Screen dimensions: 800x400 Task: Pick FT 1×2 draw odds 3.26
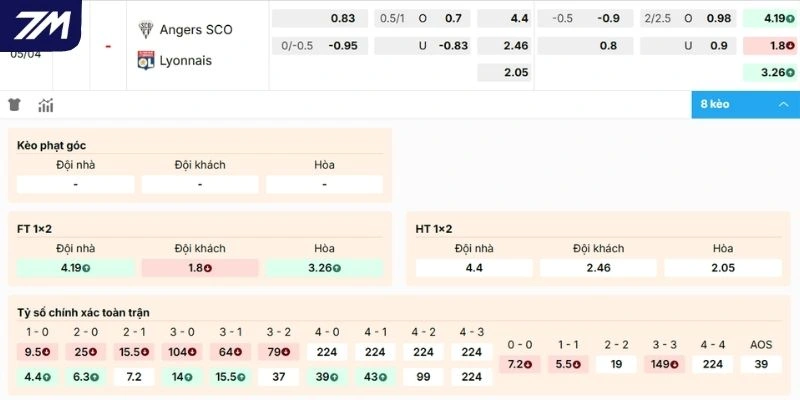coord(324,268)
